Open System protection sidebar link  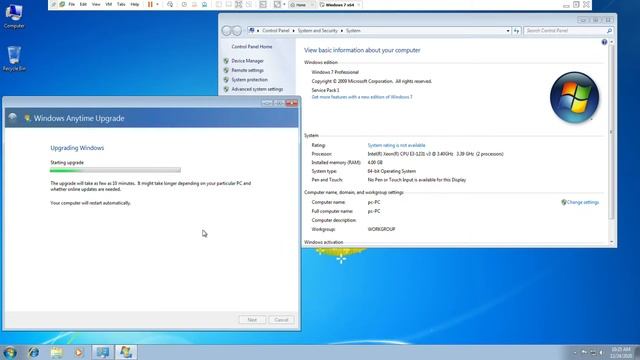[x=249, y=80]
